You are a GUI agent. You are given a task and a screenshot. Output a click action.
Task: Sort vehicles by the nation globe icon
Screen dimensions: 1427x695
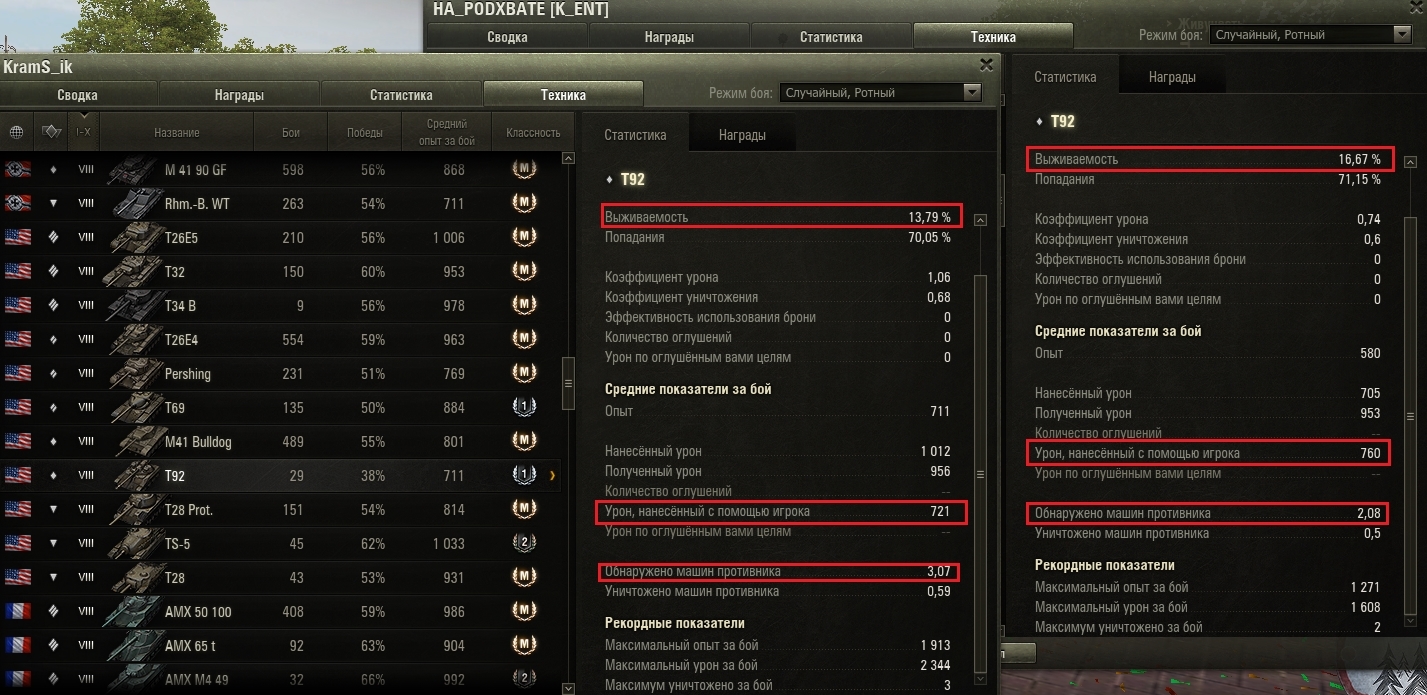[x=16, y=132]
